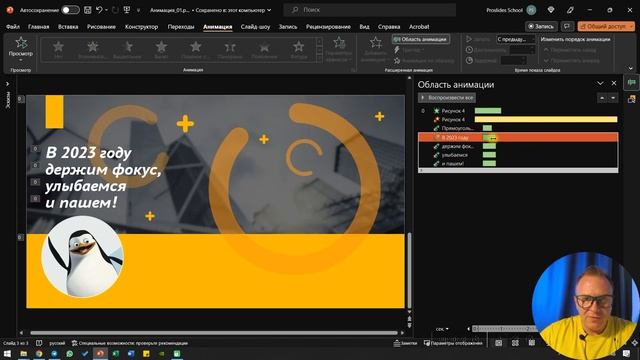Toggle the Область анимации button
Viewport: 640px width, 360px height.
420,39
